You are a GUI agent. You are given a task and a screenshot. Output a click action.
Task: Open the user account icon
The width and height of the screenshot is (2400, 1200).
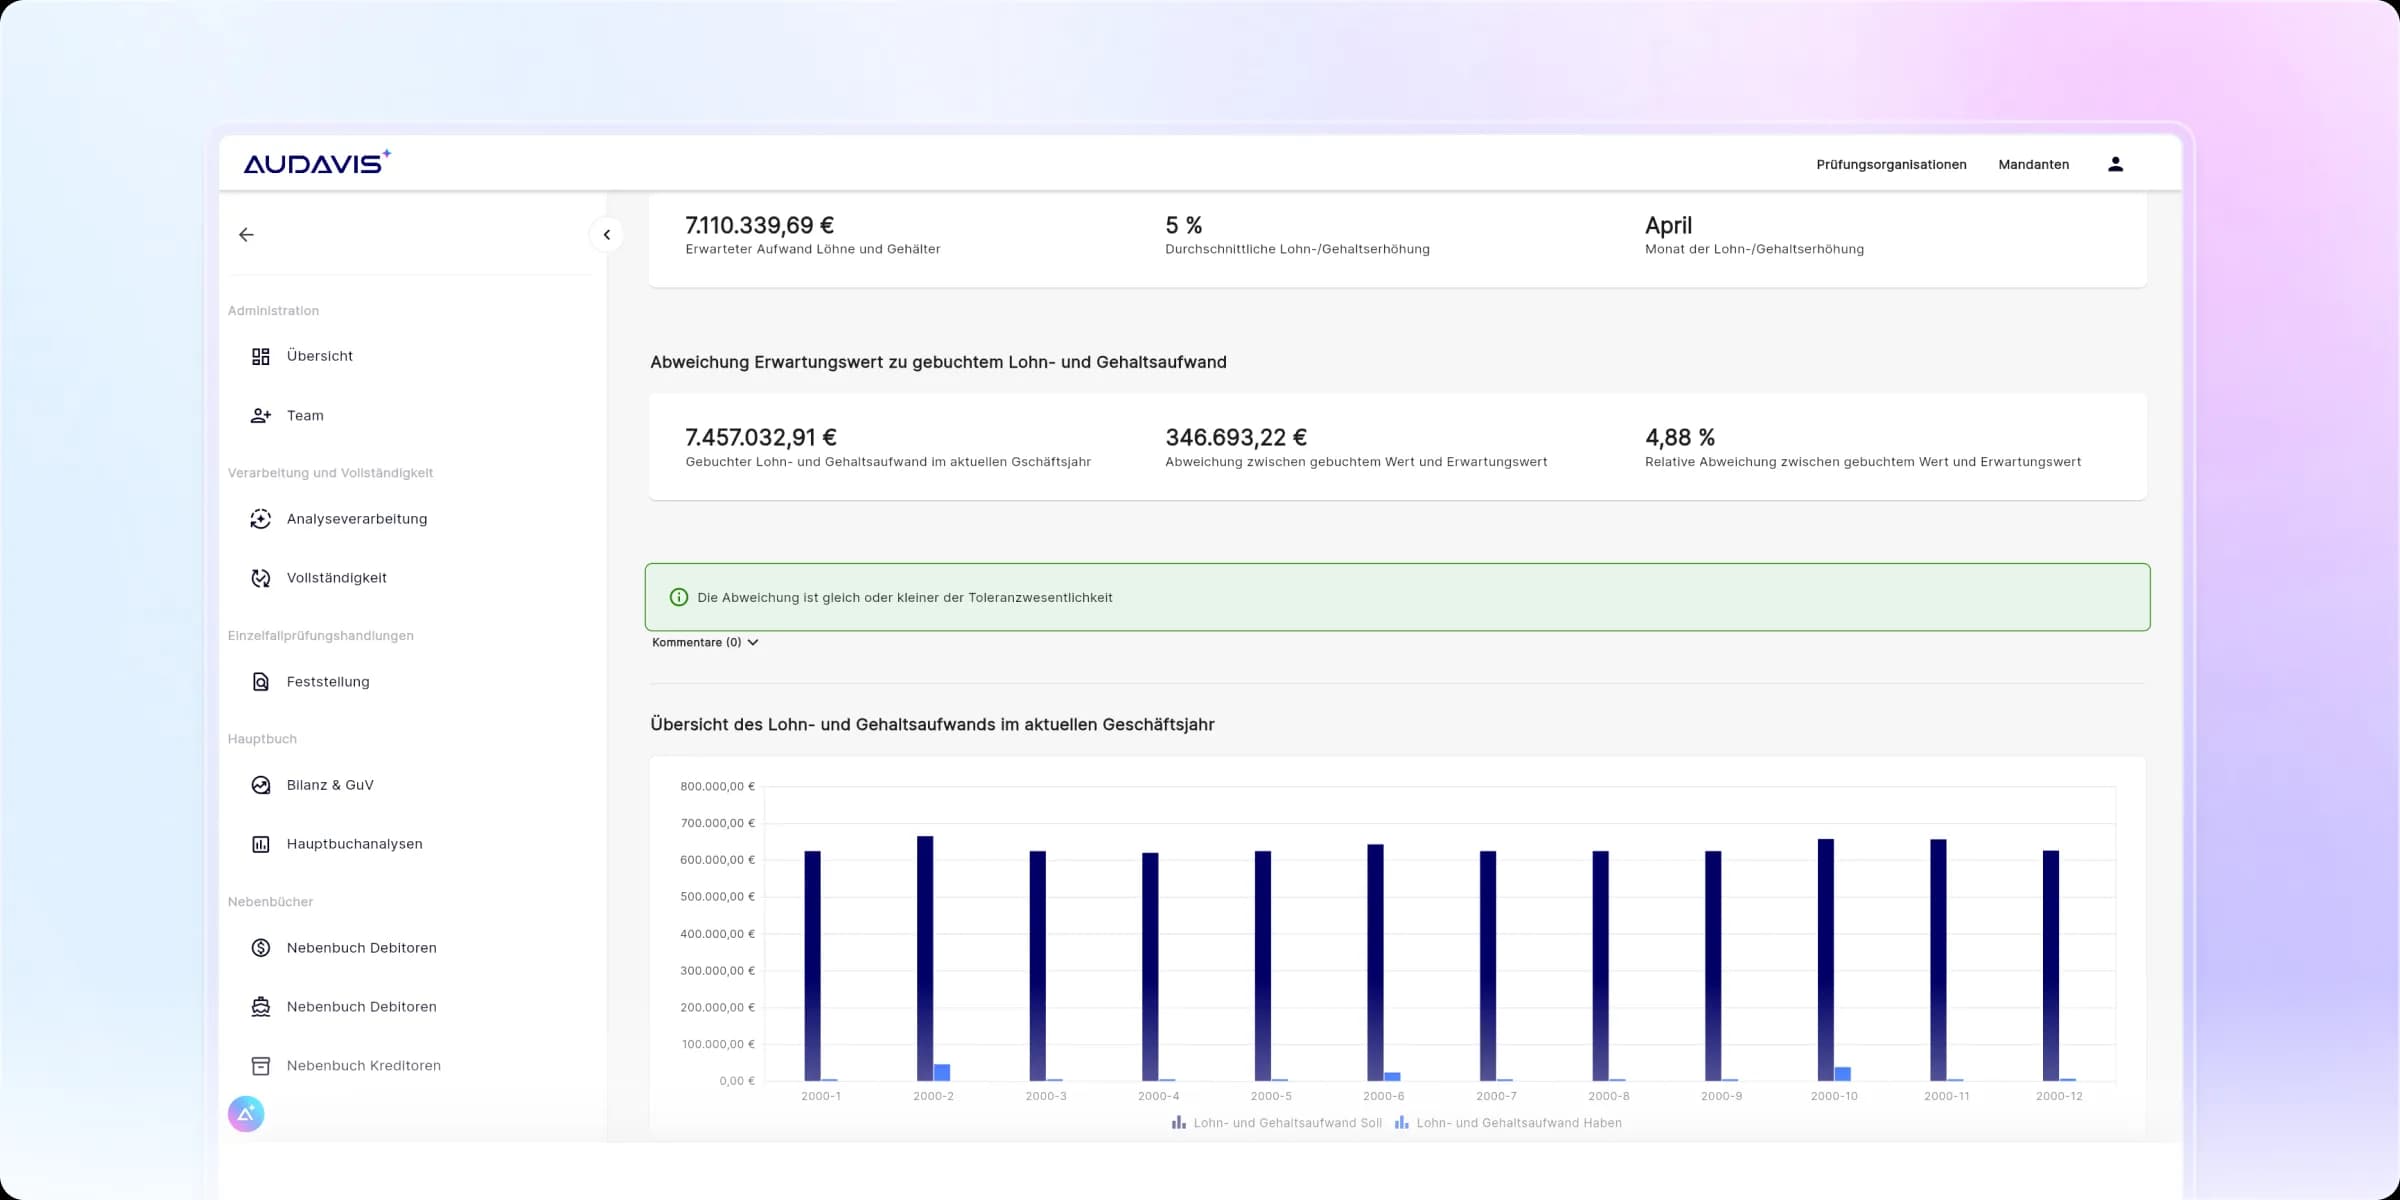[2114, 163]
